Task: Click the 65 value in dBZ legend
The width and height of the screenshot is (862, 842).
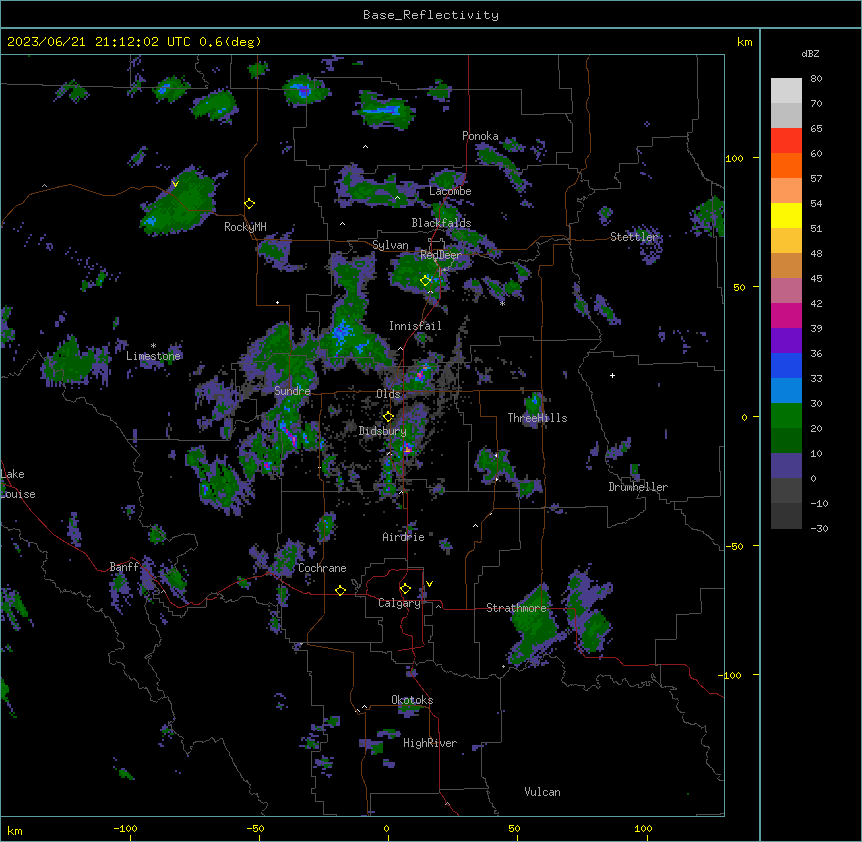Action: click(816, 129)
